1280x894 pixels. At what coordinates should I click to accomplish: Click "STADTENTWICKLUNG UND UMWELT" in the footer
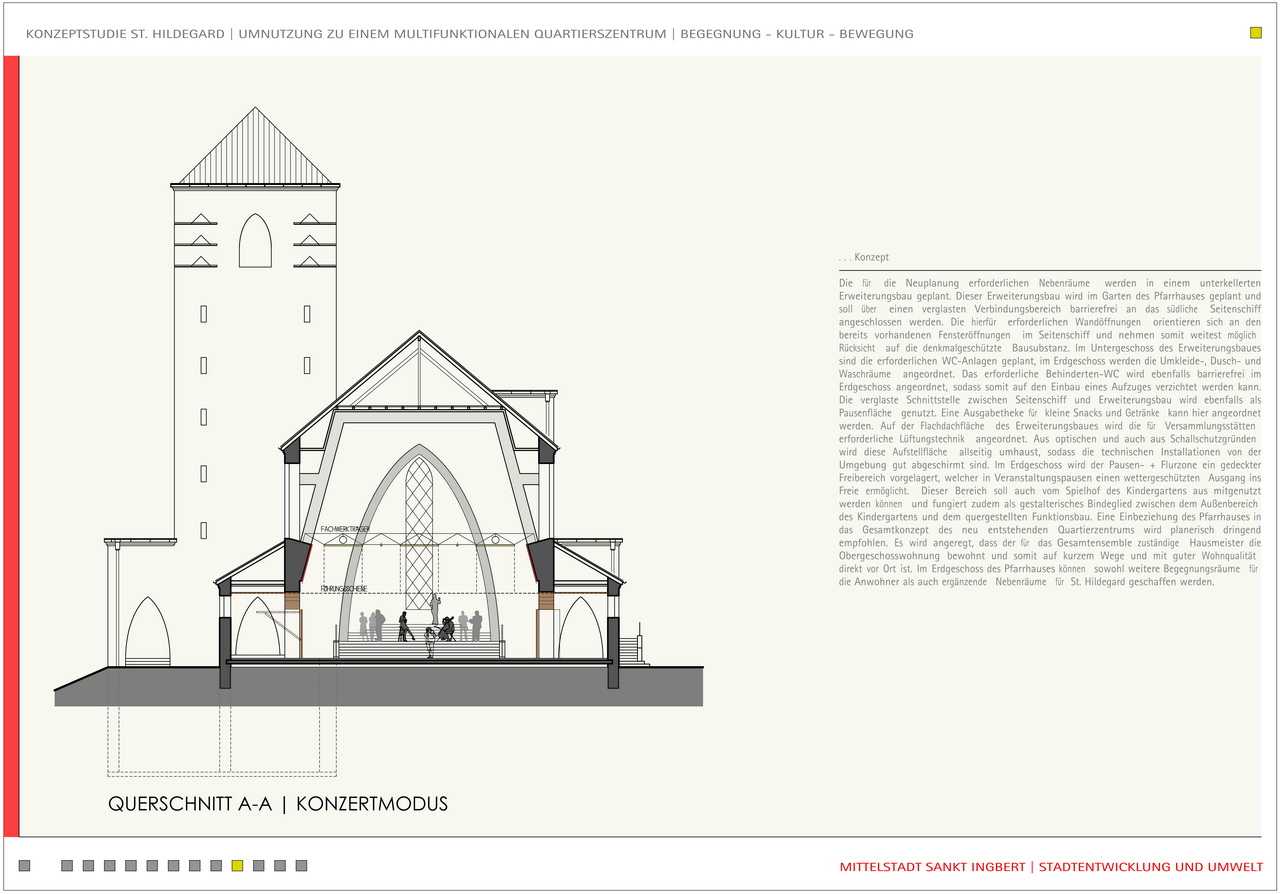[x=1151, y=867]
